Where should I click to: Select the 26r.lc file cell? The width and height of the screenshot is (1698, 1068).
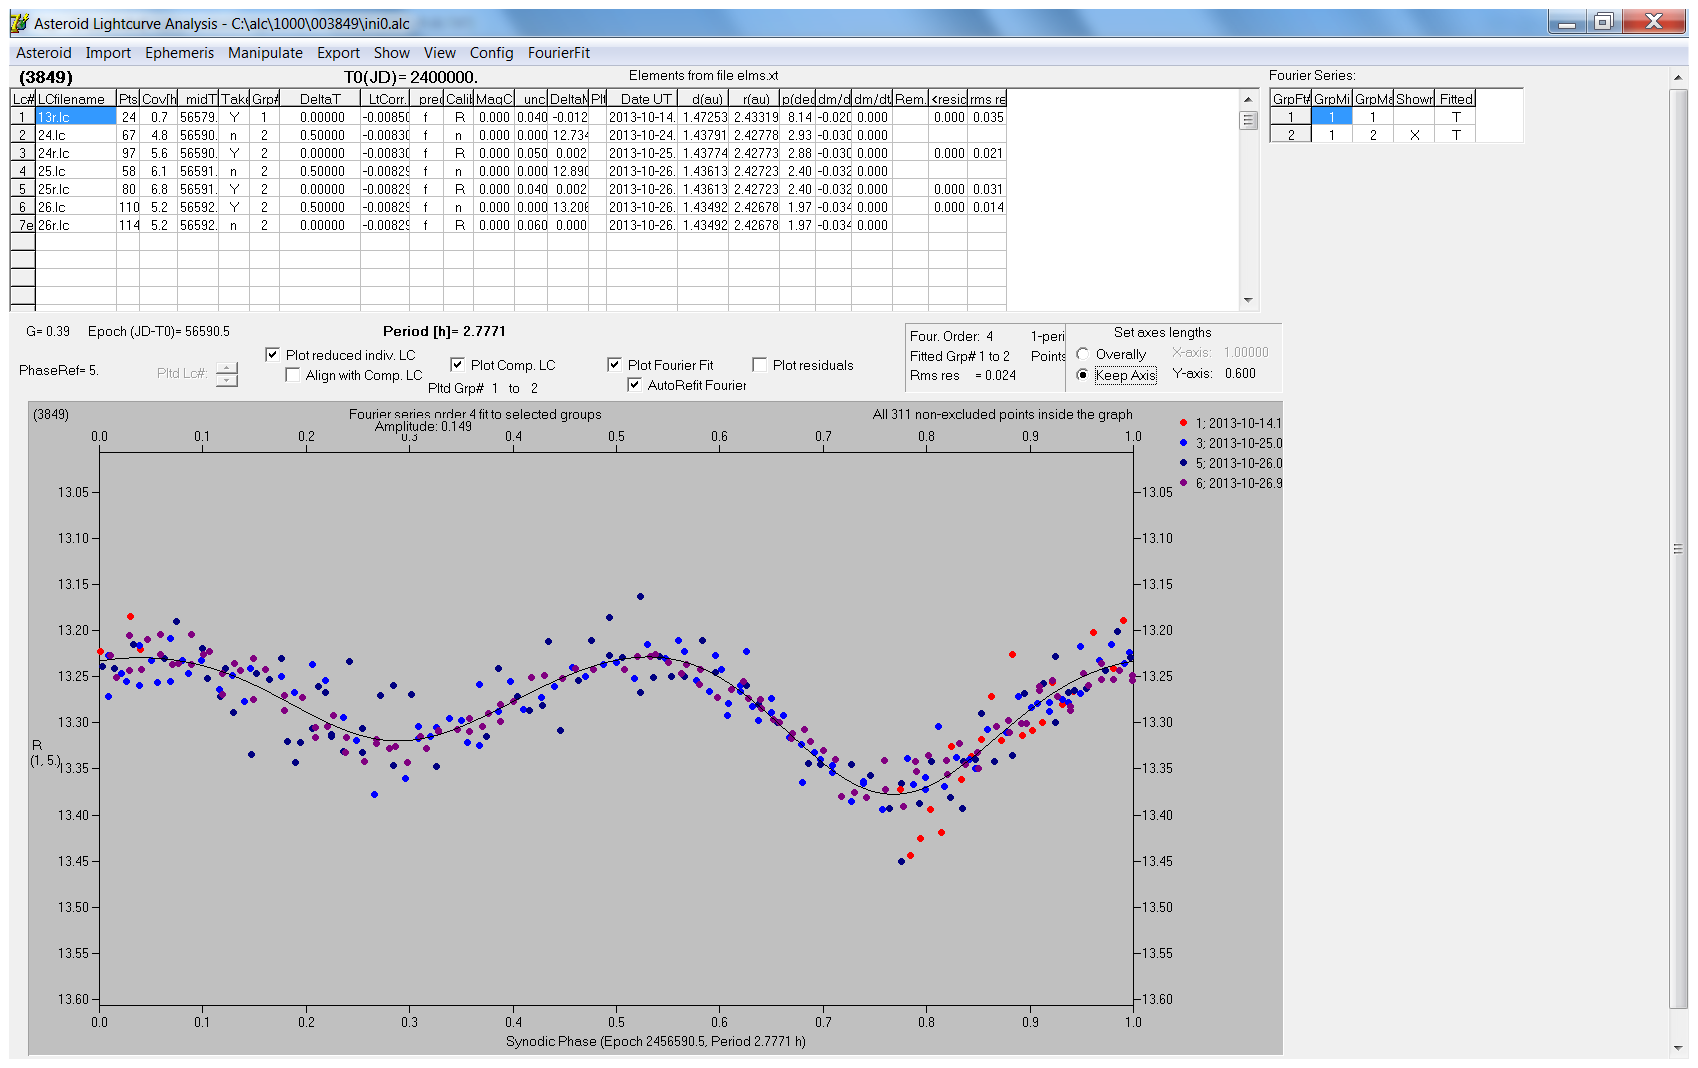click(76, 225)
